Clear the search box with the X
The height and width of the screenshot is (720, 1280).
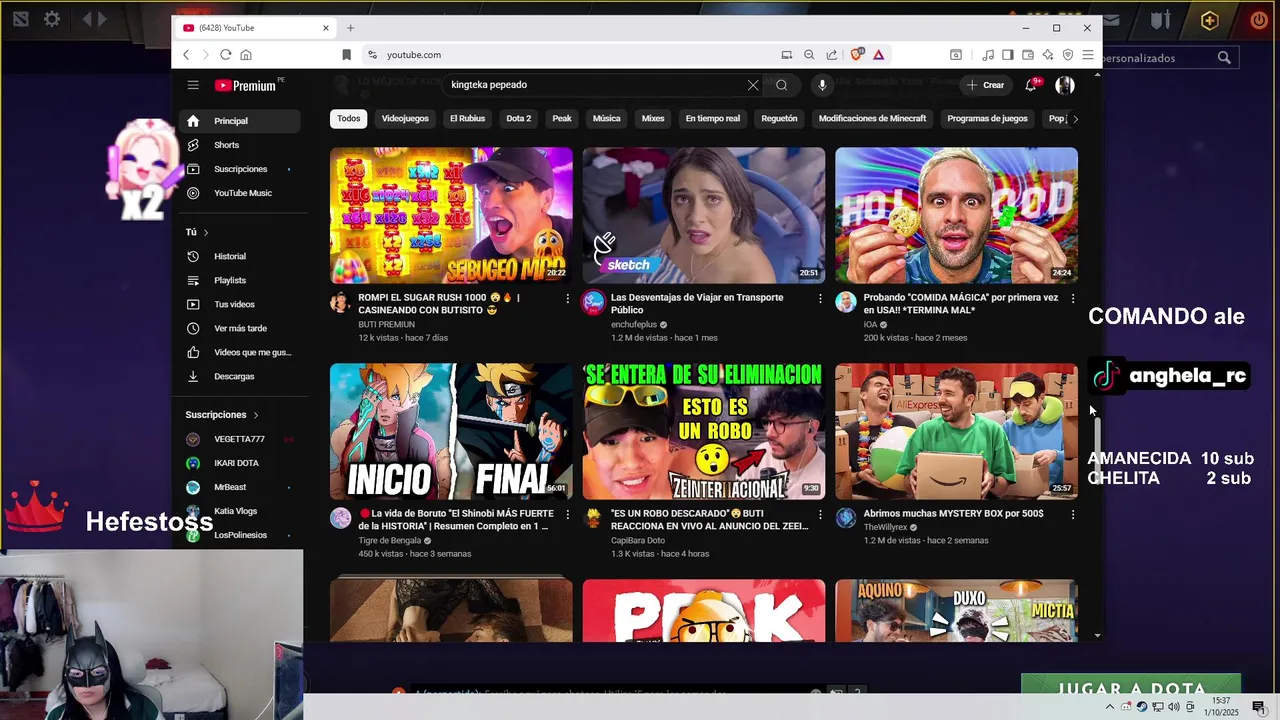coord(753,85)
